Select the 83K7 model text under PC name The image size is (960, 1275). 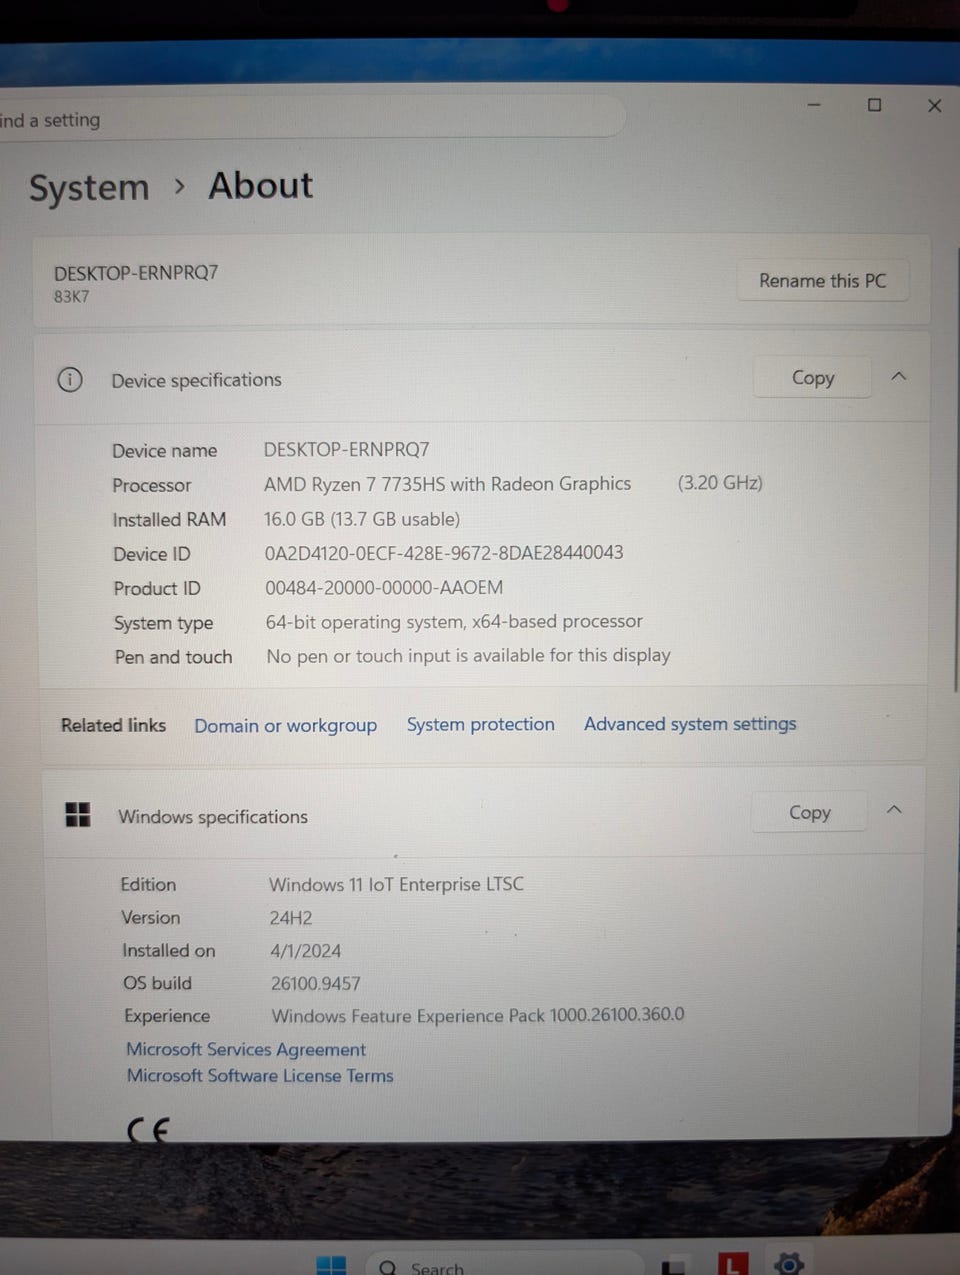click(x=72, y=297)
